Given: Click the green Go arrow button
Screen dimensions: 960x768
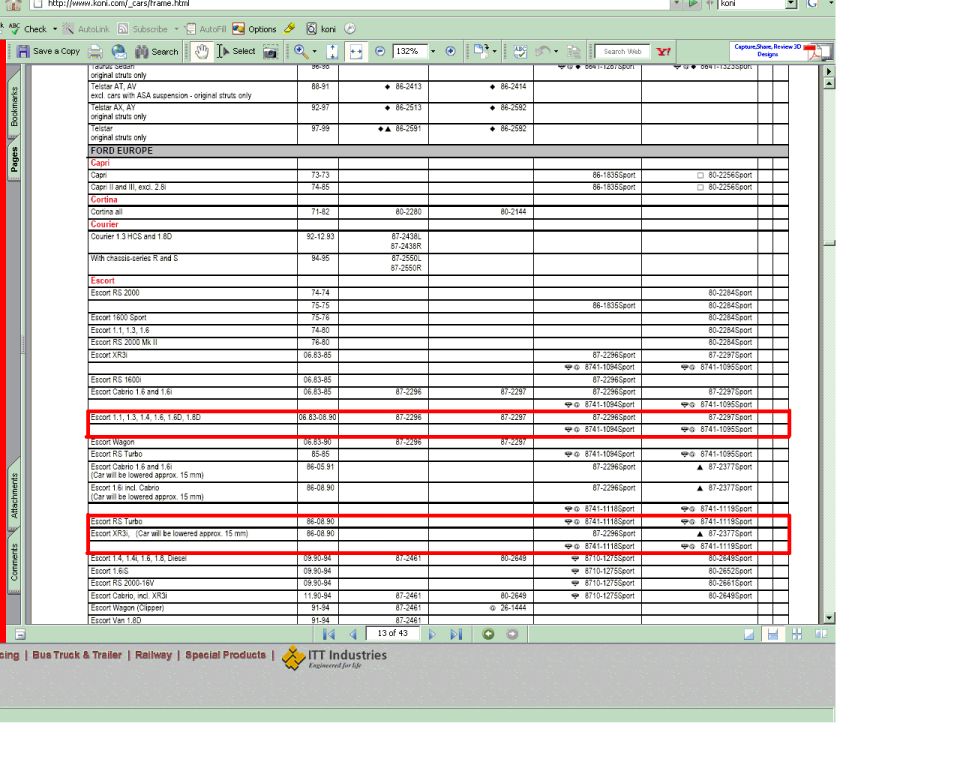Looking at the screenshot, I should (x=692, y=4).
